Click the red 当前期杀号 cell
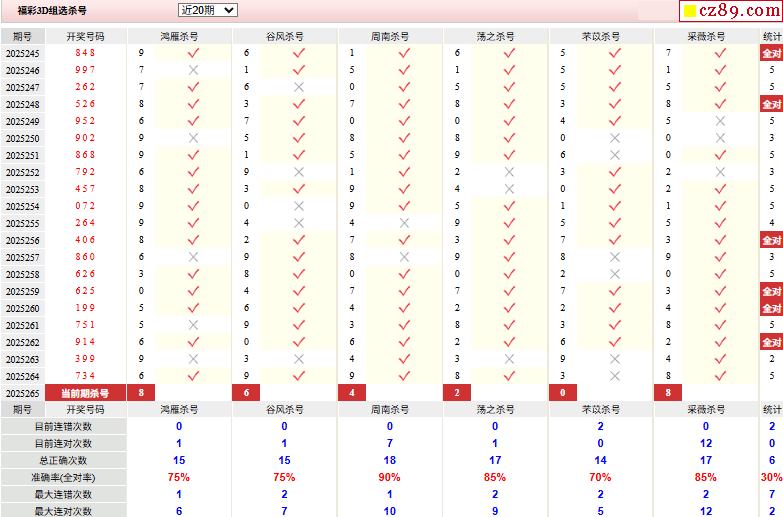This screenshot has height=517, width=783. point(85,393)
